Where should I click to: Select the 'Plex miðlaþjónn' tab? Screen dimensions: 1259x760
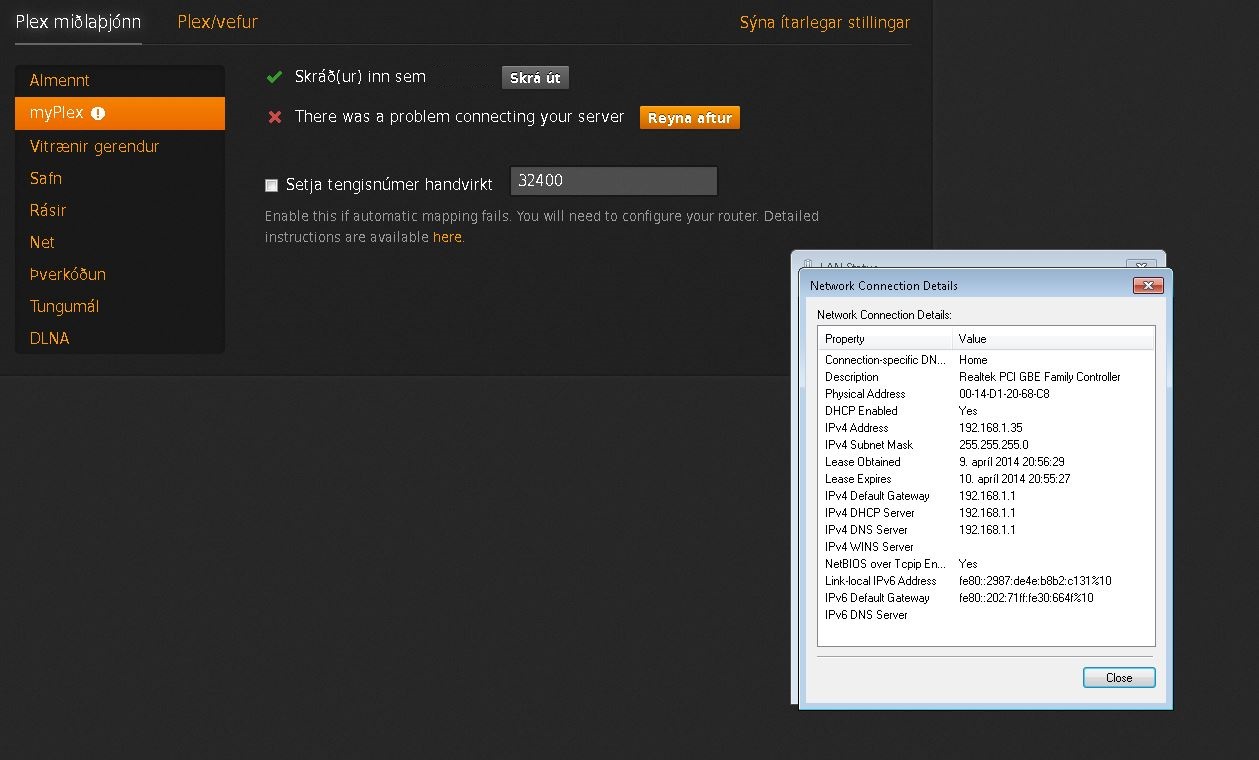pyautogui.click(x=78, y=22)
